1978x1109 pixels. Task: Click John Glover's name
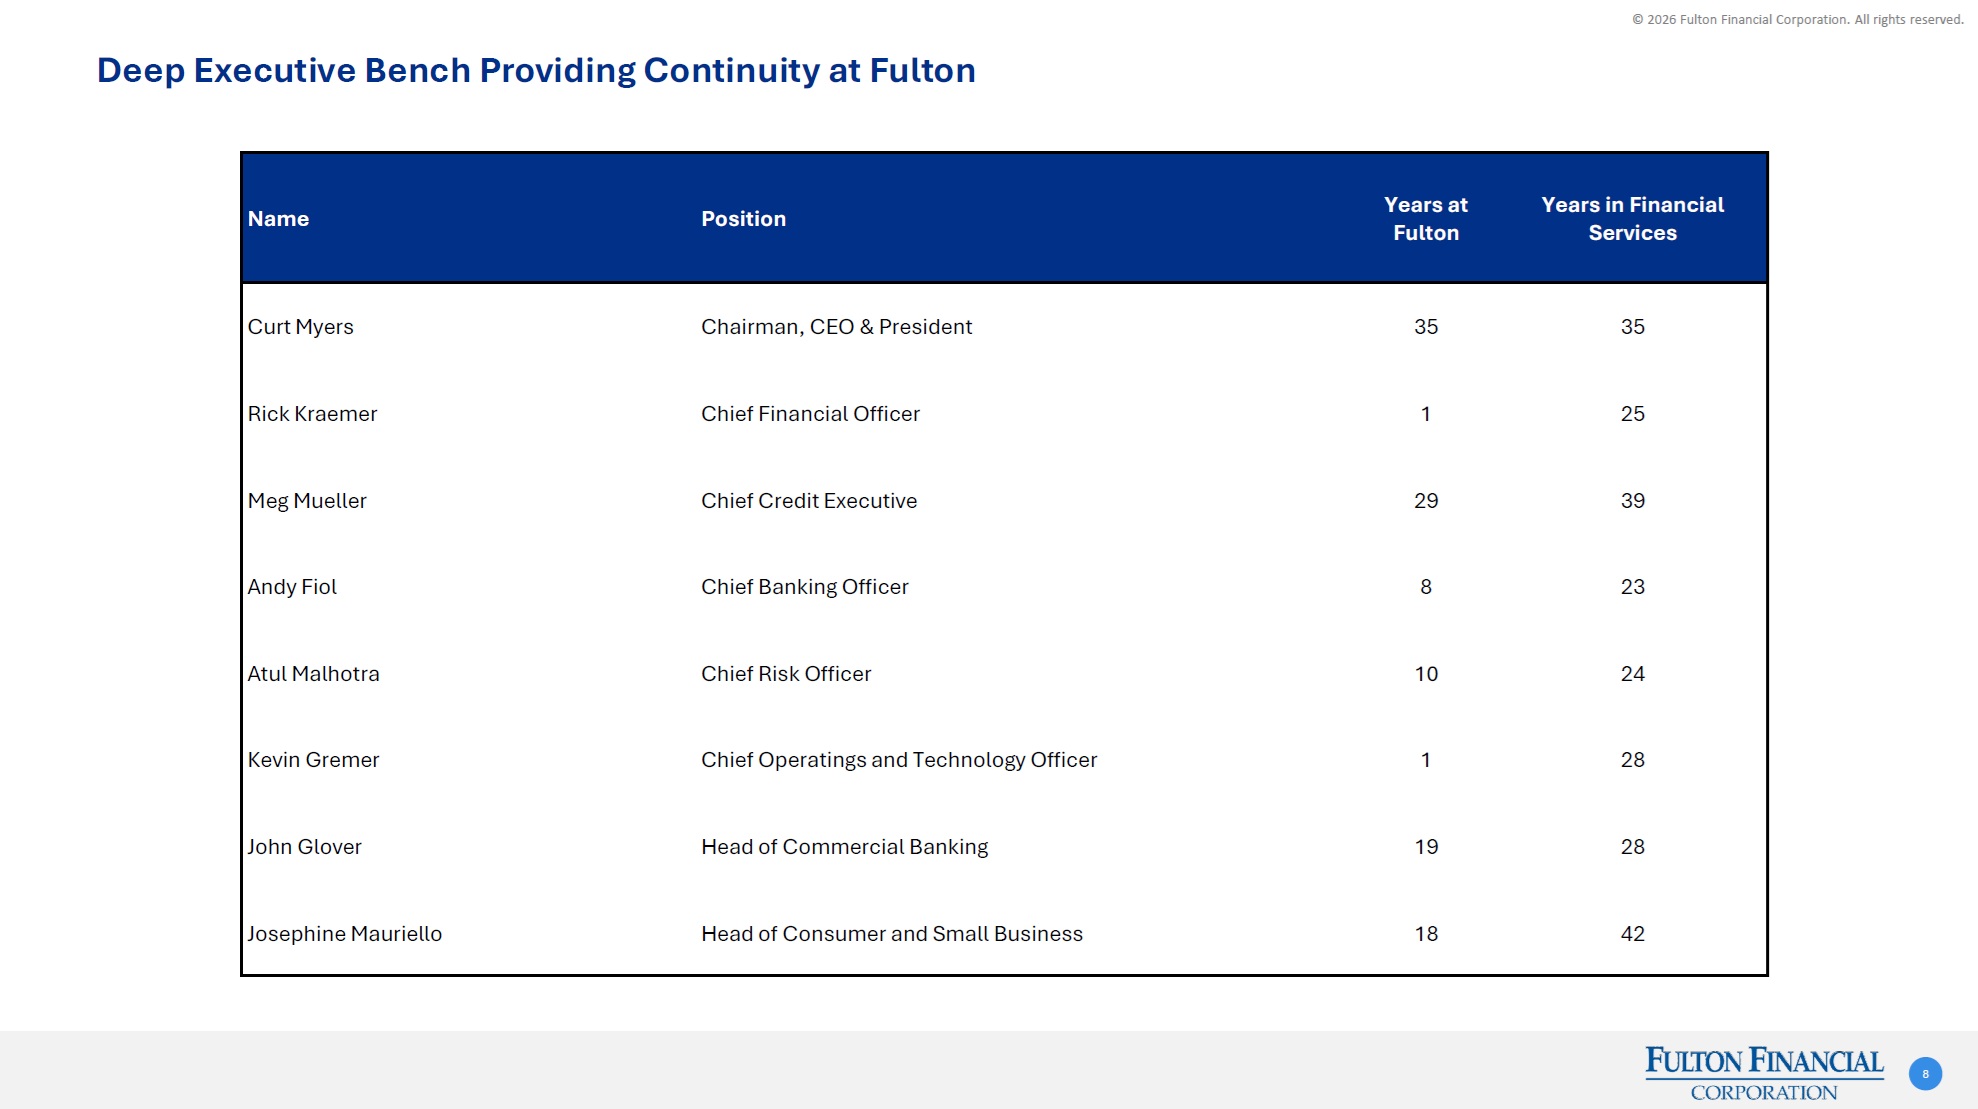pyautogui.click(x=304, y=847)
